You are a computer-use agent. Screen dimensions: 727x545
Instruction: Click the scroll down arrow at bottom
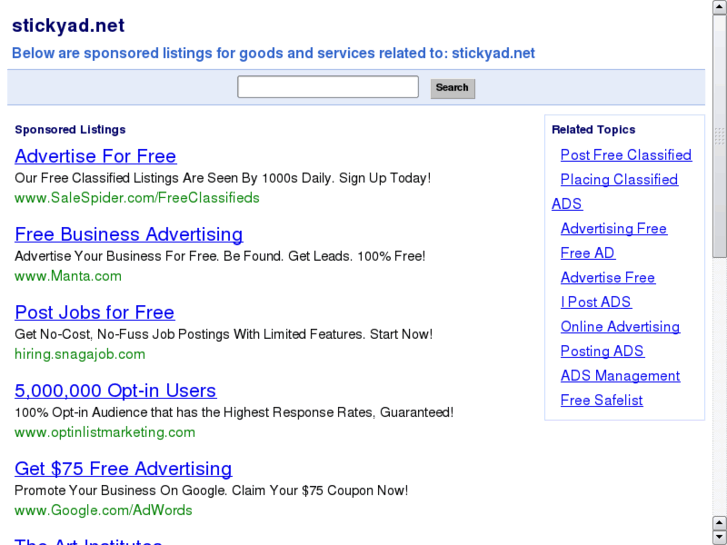[719, 537]
